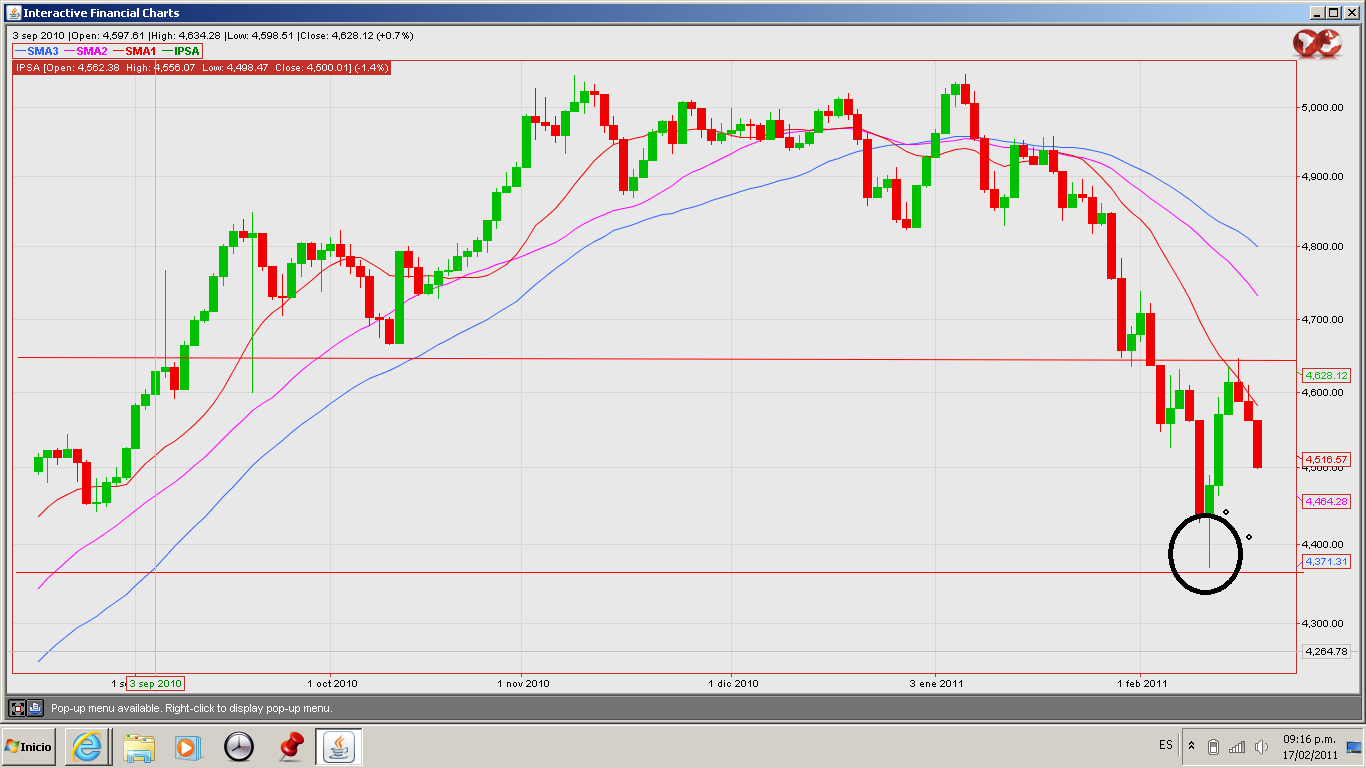
Task: Click the '3 ene 2011' axis label
Action: 936,684
